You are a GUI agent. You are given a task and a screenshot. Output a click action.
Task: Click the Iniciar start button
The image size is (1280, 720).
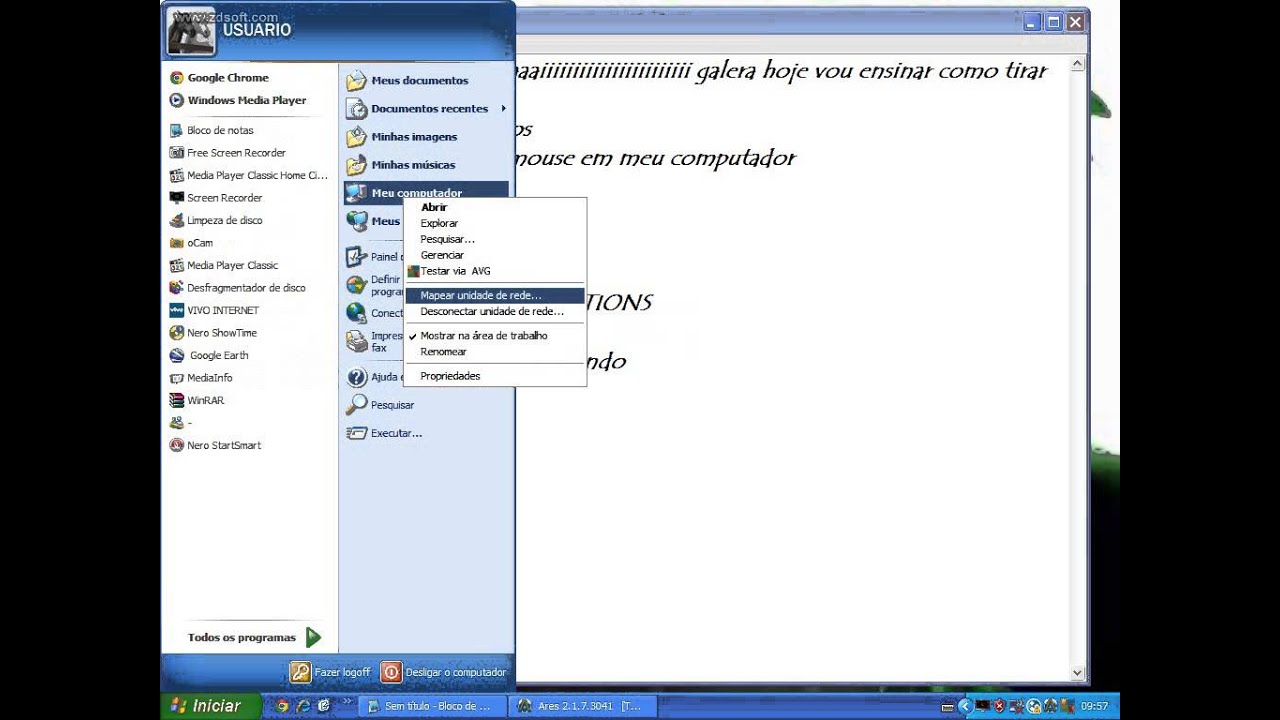[210, 706]
